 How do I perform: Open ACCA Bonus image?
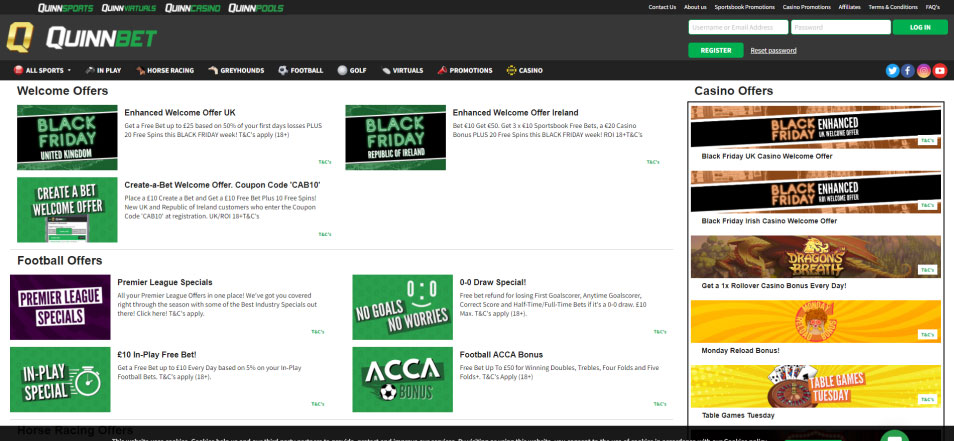tap(402, 380)
